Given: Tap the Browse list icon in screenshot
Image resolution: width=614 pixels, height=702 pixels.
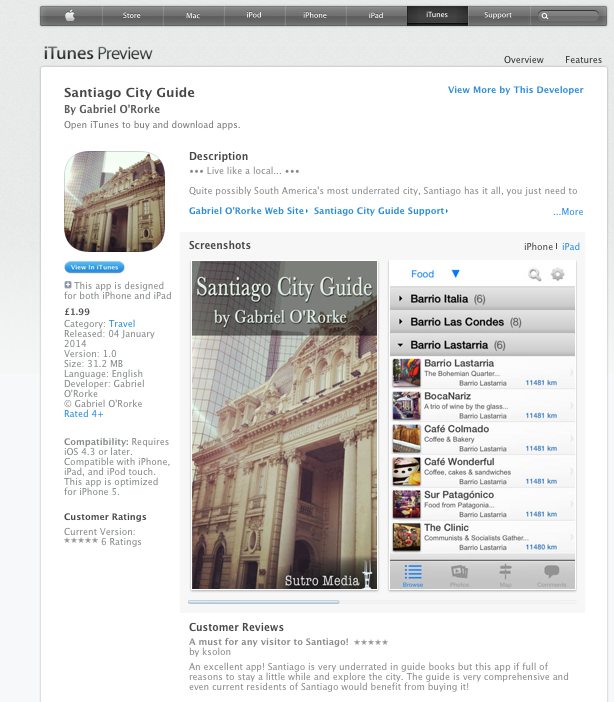Looking at the screenshot, I should click(413, 572).
